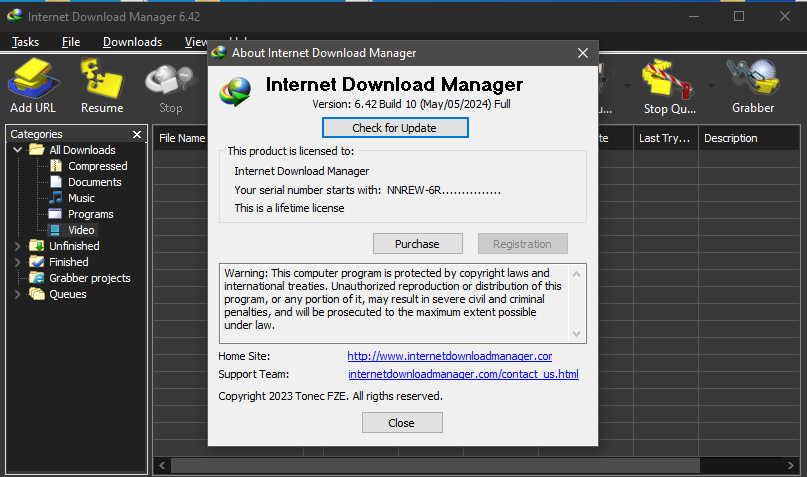Close the Categories panel
The image size is (807, 477).
coord(137,134)
